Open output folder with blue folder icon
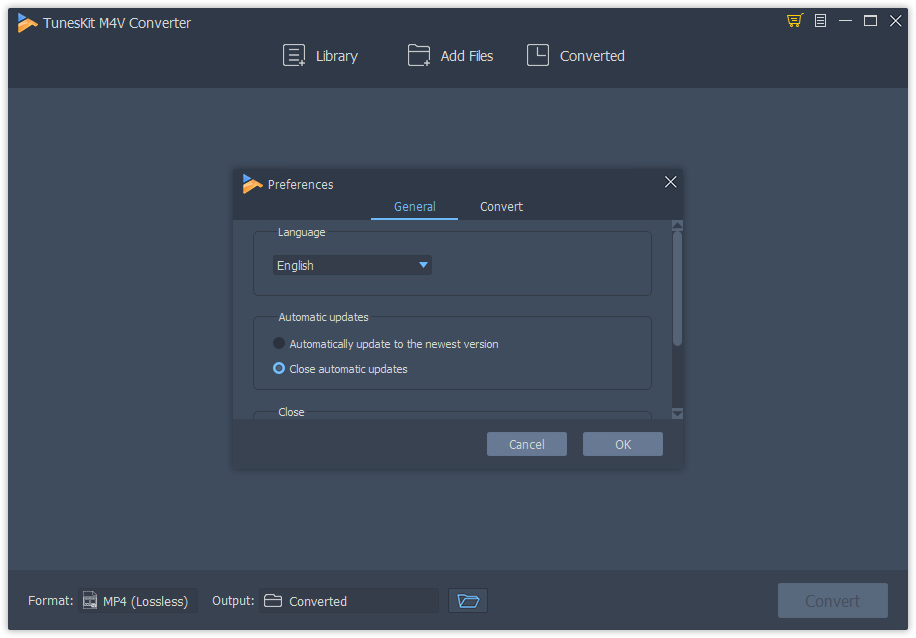Image resolution: width=916 pixels, height=638 pixels. point(468,601)
